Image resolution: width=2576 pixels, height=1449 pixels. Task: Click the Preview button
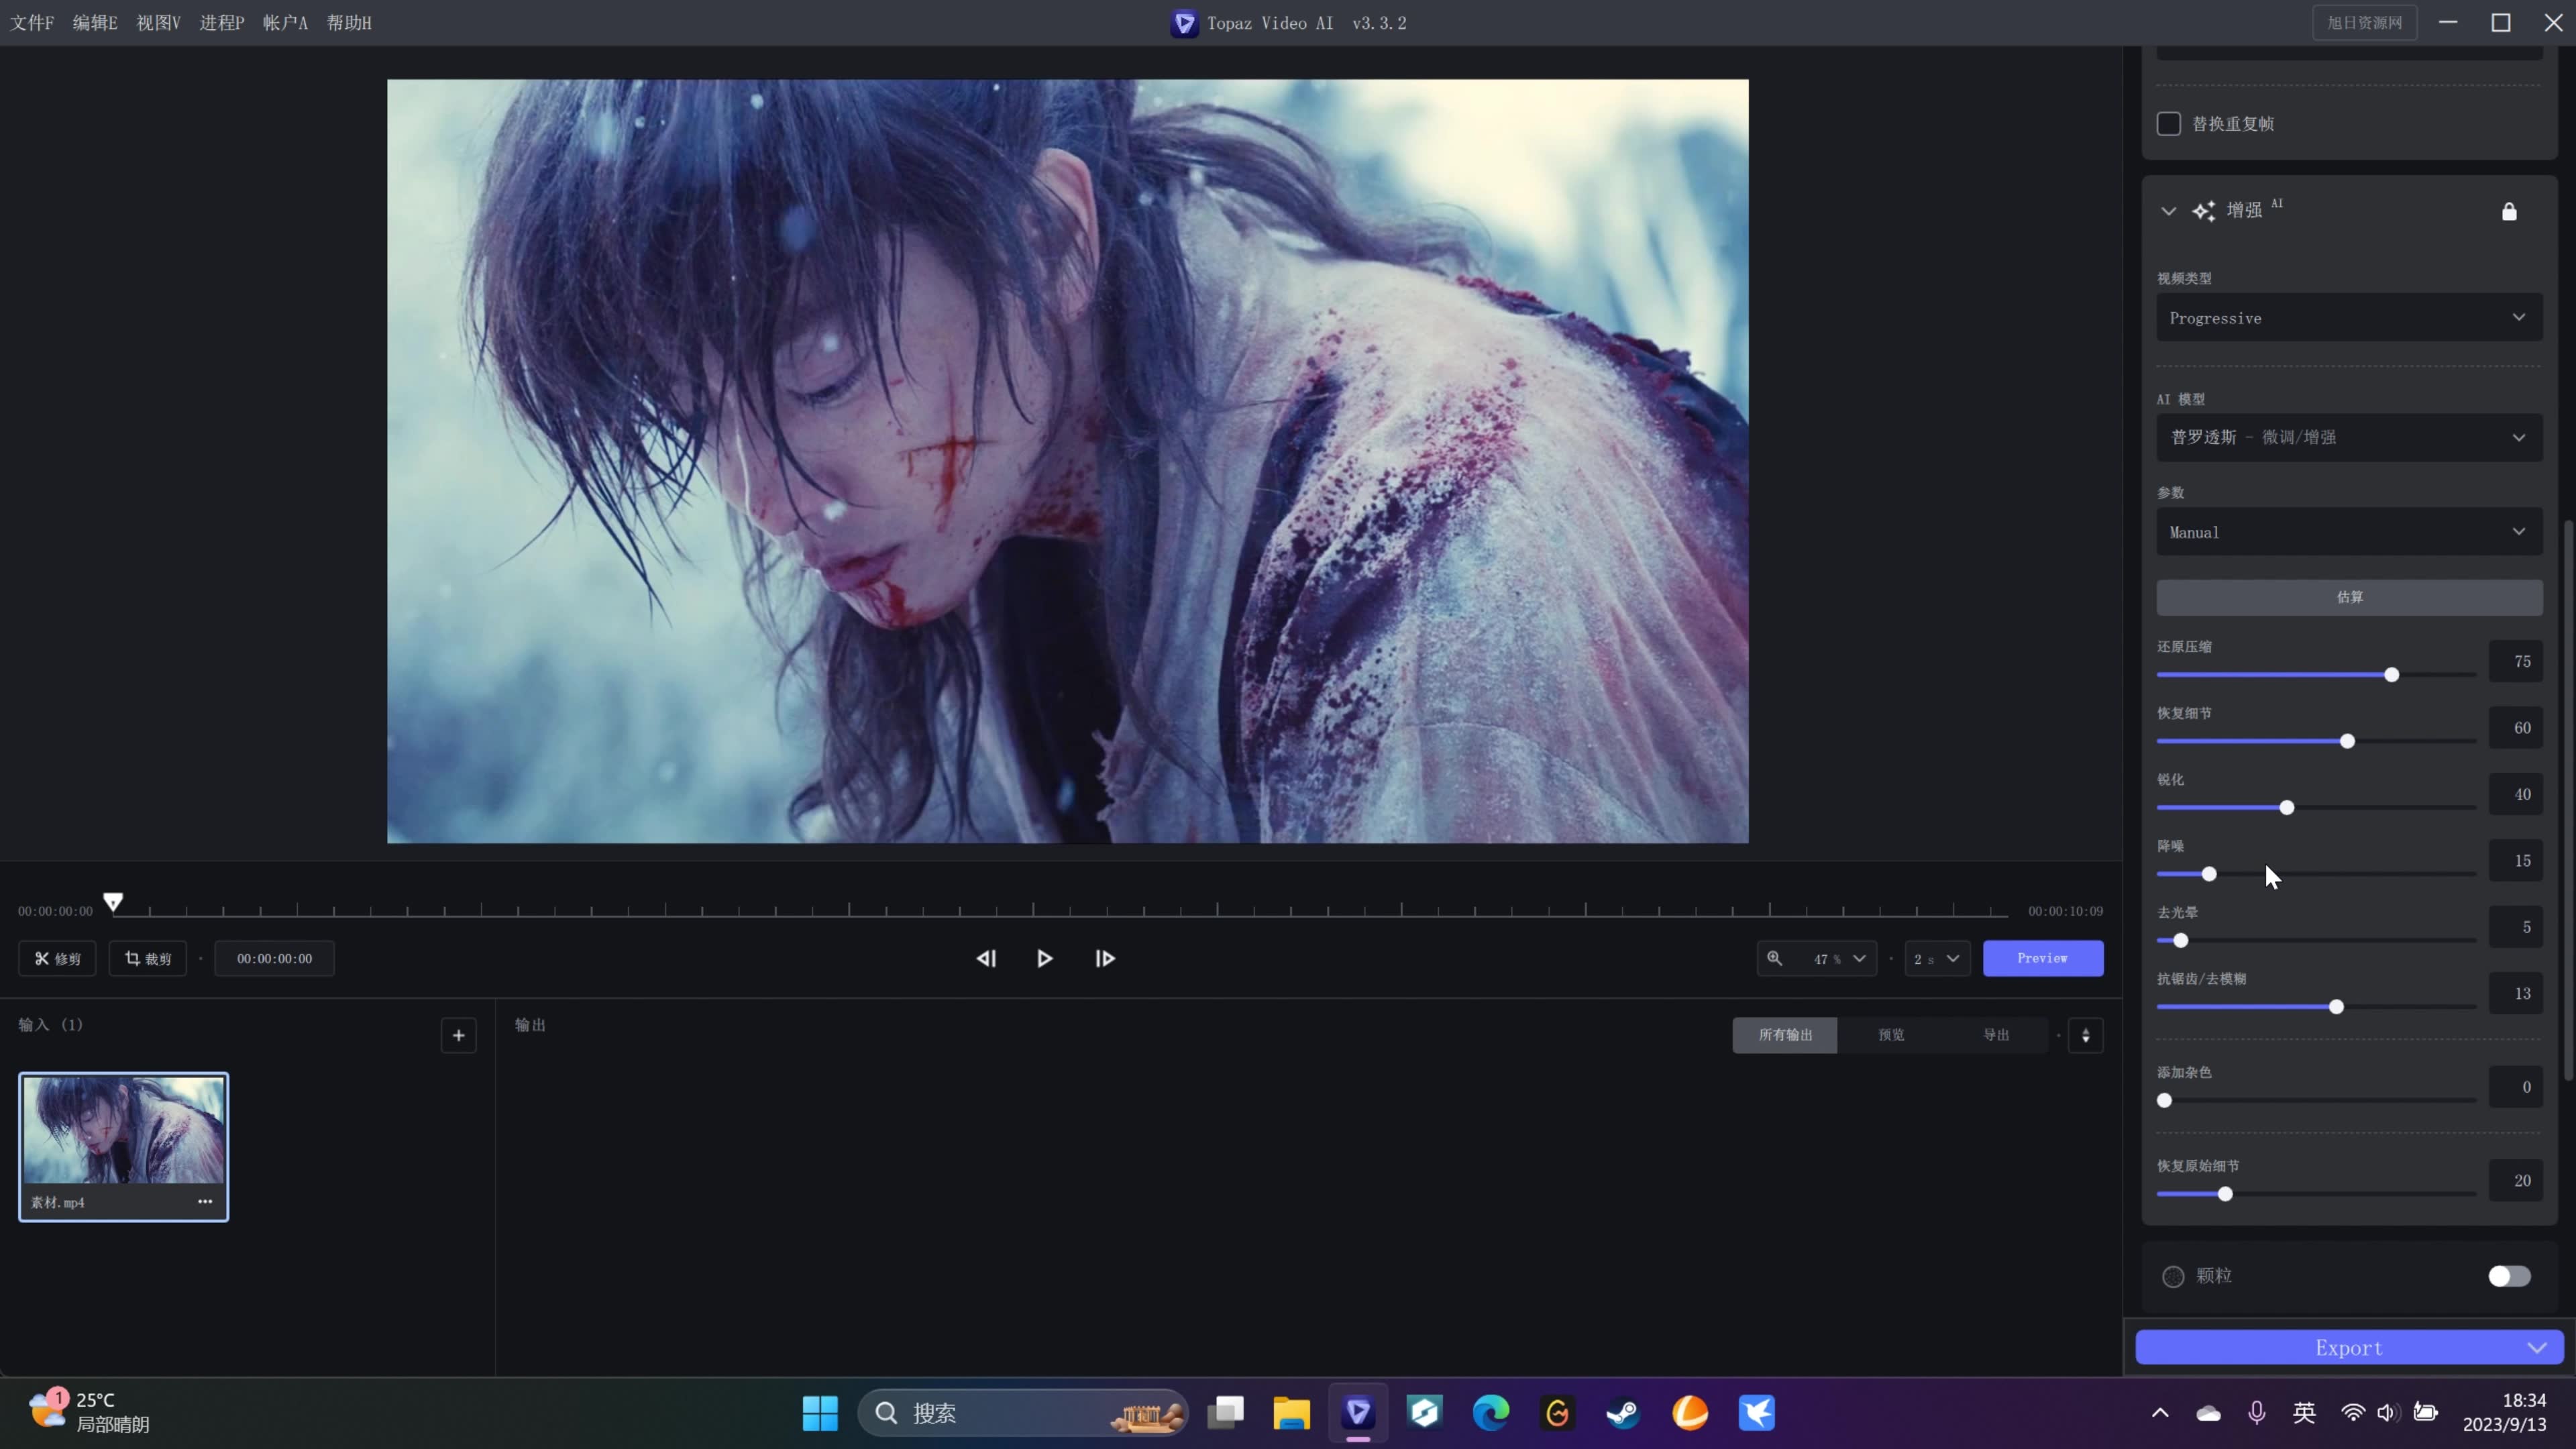pos(2043,958)
